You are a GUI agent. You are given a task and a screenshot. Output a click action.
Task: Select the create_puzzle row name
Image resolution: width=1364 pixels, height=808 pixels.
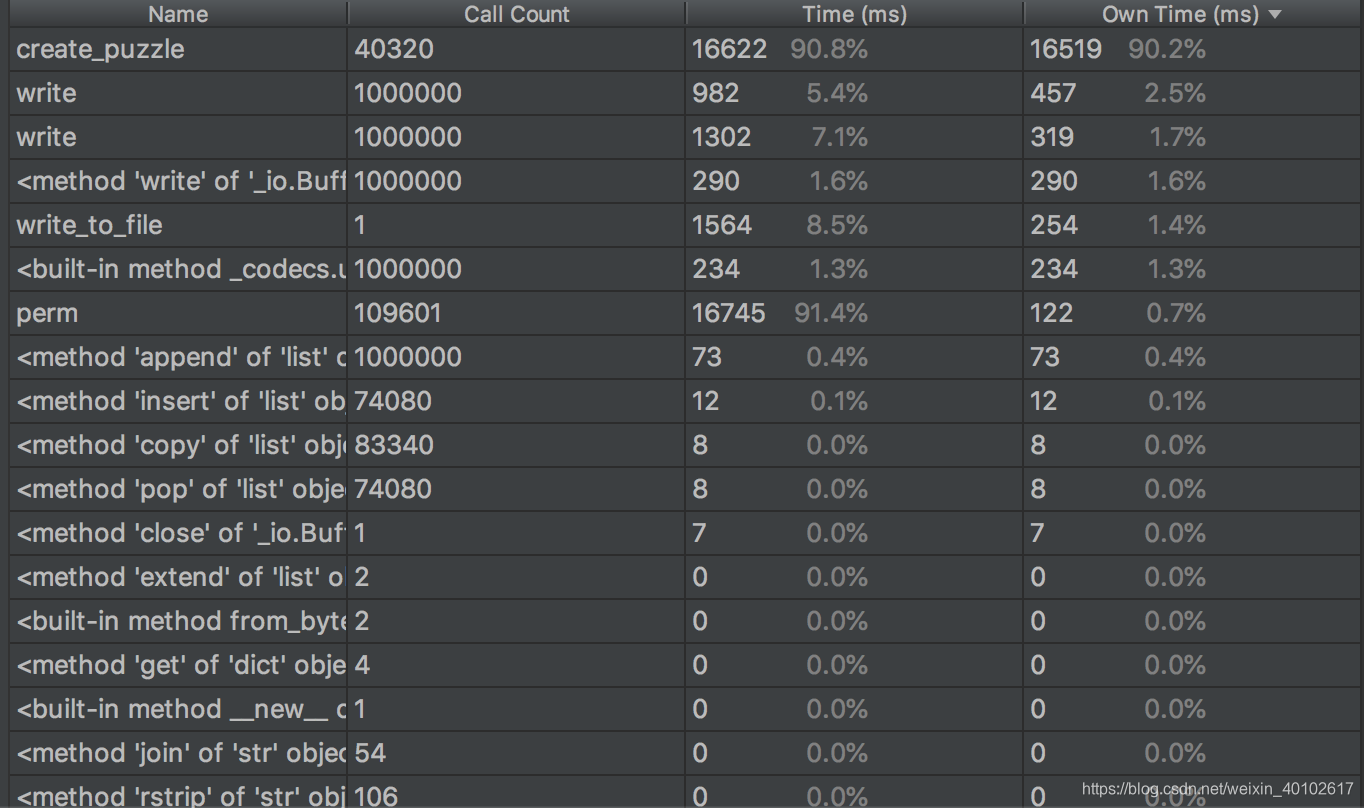coord(100,49)
